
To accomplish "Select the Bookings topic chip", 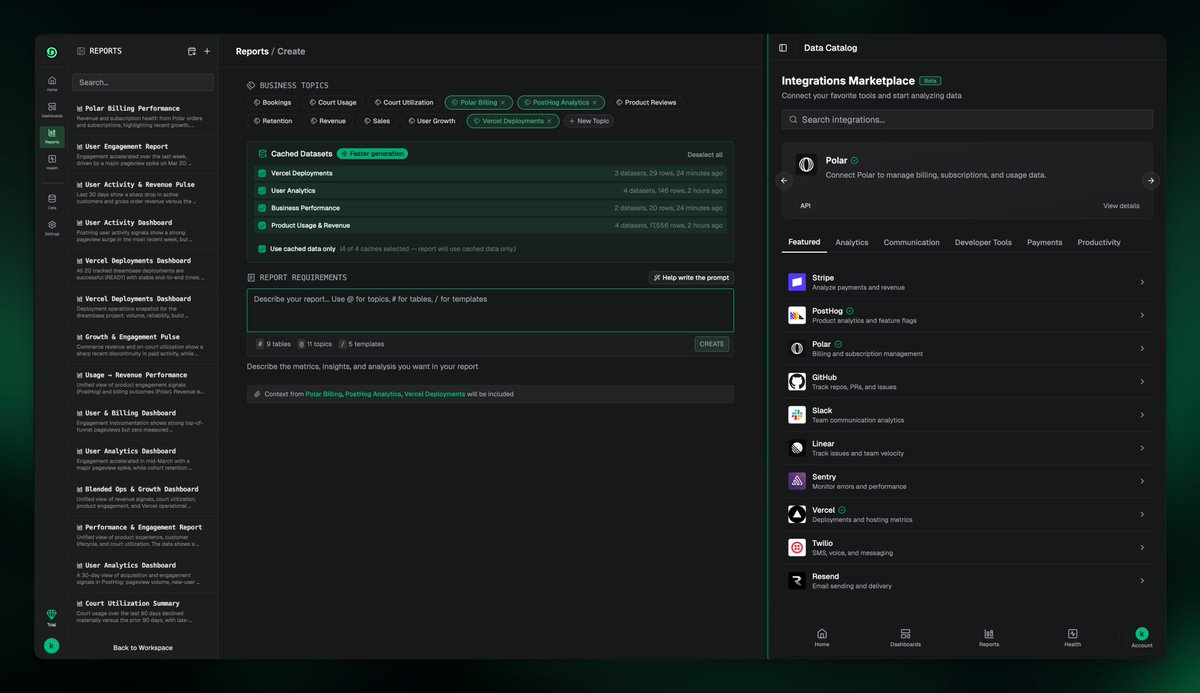I will coord(272,102).
